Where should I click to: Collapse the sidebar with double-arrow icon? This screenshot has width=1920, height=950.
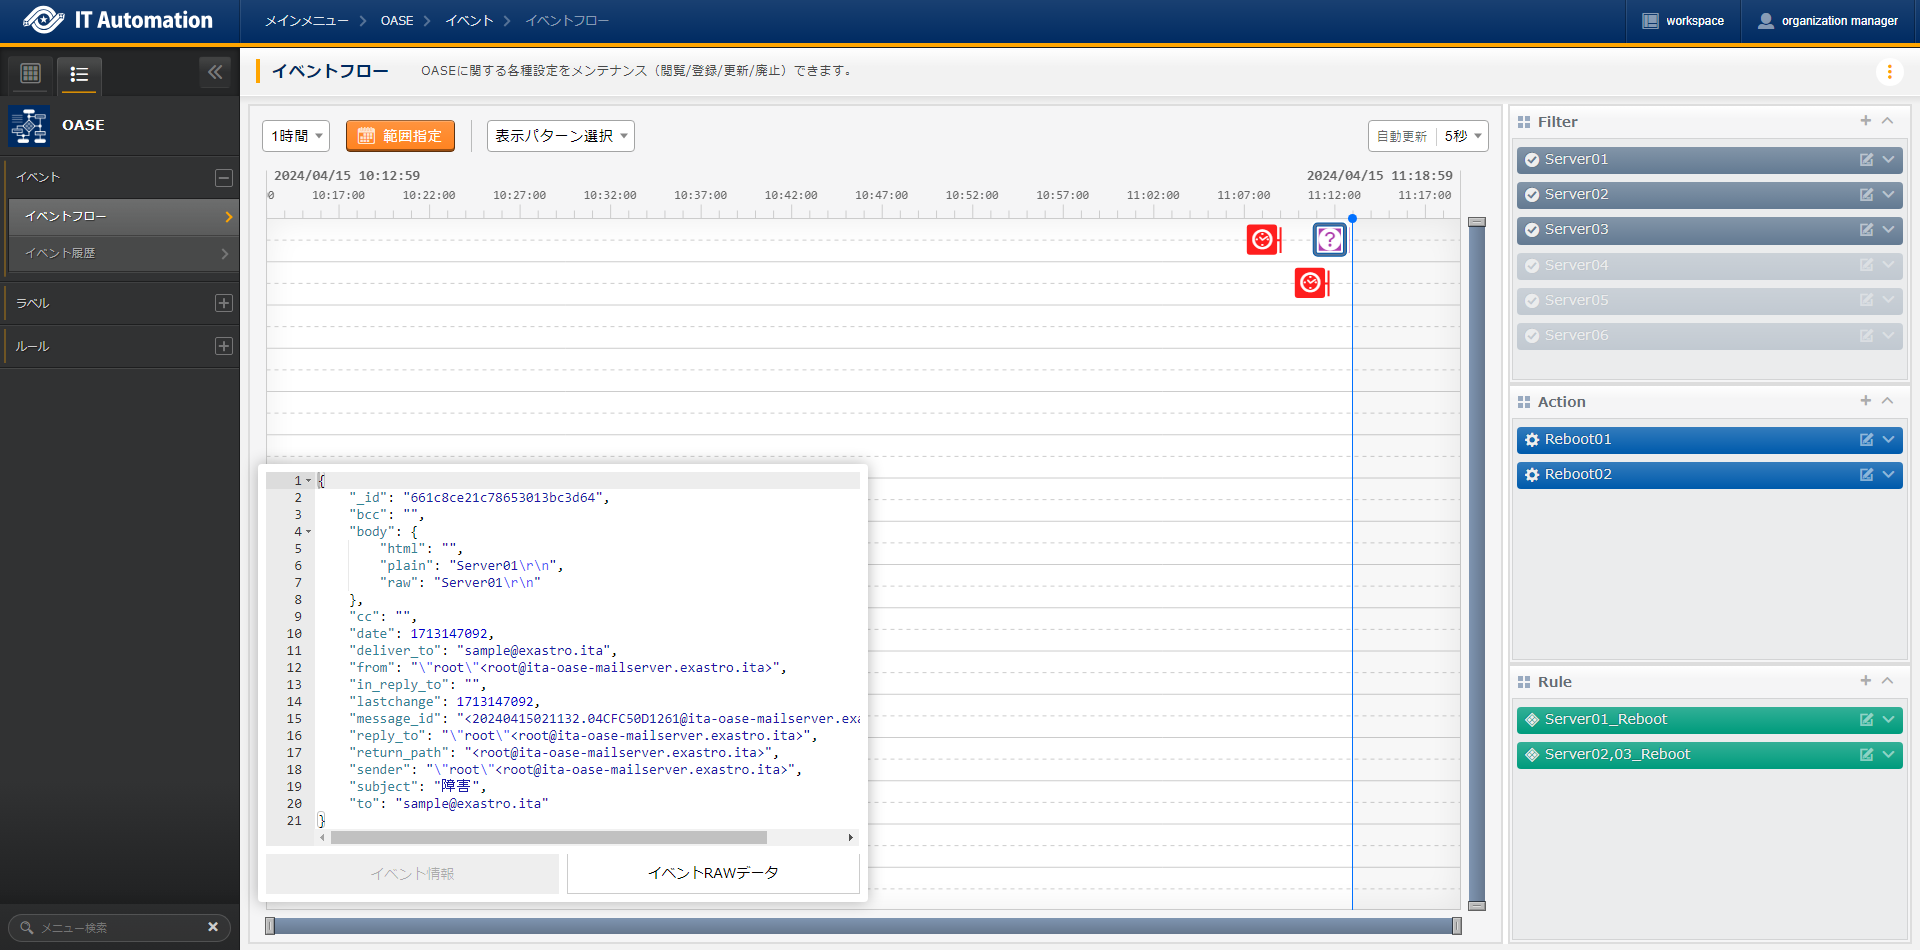coord(215,72)
